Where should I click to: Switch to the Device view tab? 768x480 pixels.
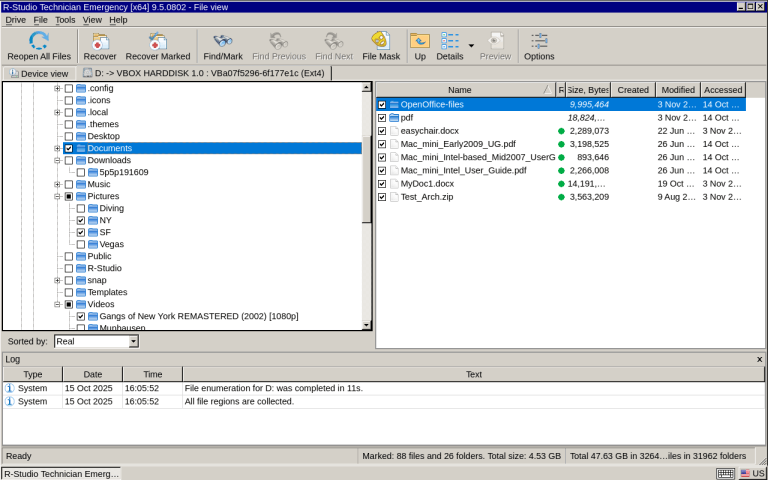39,73
